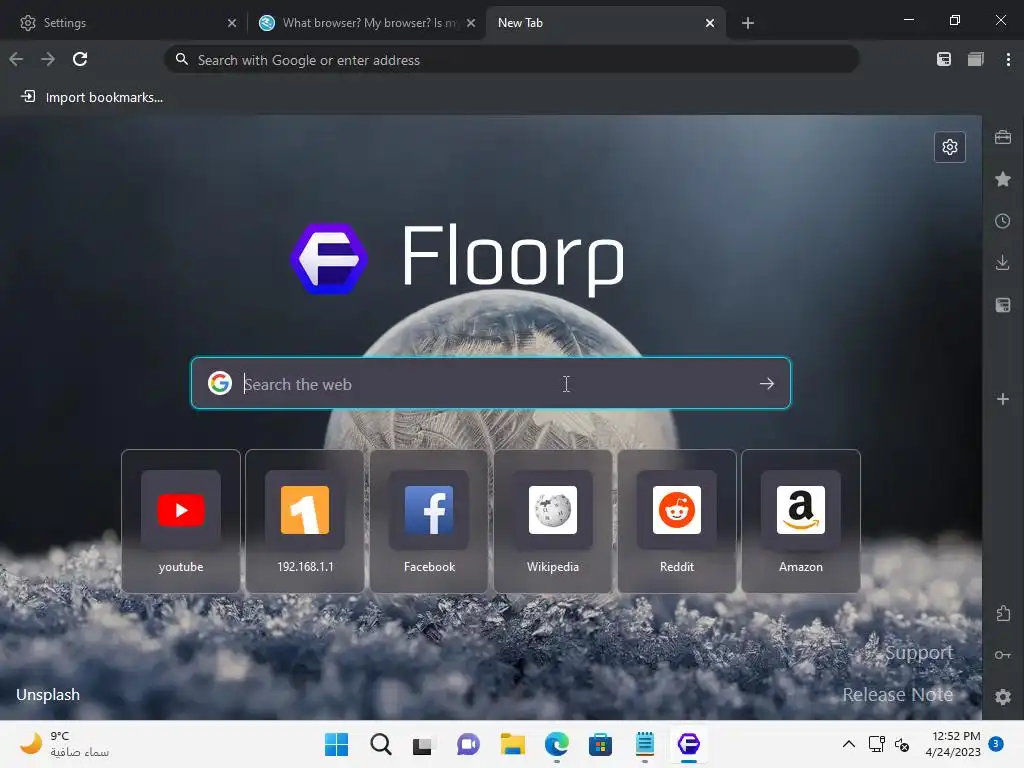Open the weather widget showing 9°C
The height and width of the screenshot is (768, 1024).
[x=64, y=744]
